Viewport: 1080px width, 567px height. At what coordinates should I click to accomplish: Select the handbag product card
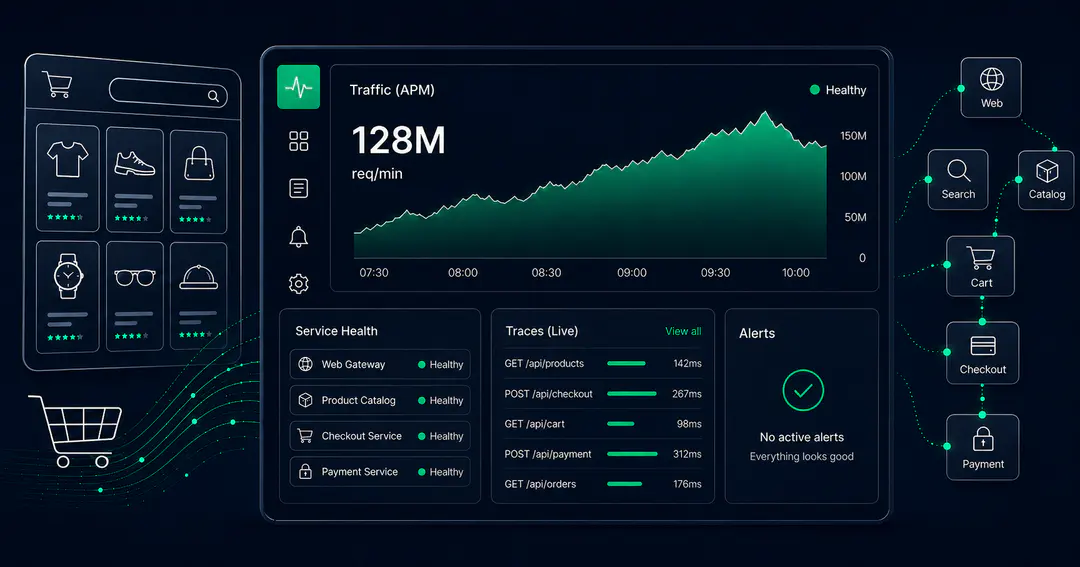[198, 181]
